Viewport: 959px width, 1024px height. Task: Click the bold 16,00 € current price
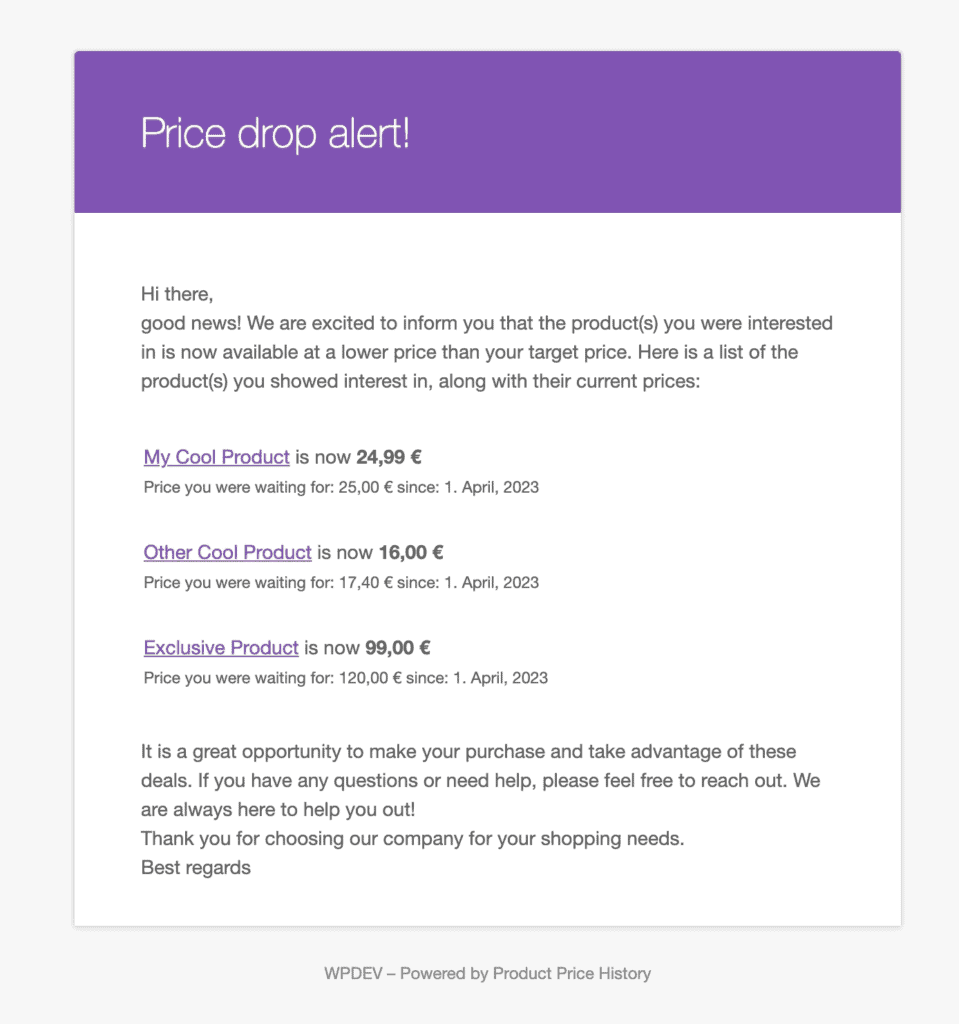(x=411, y=552)
